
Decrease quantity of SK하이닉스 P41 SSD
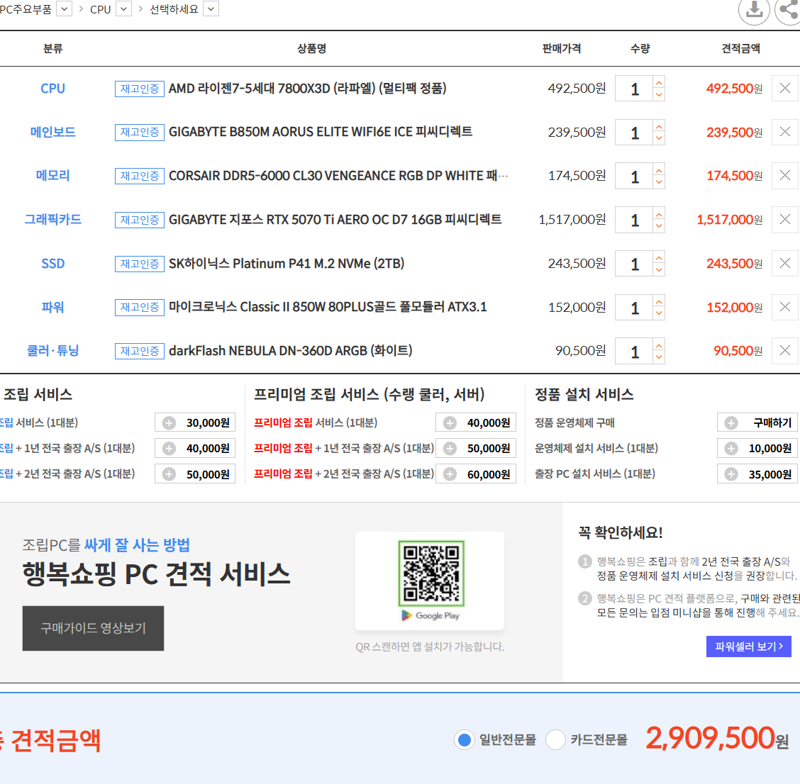(x=659, y=270)
